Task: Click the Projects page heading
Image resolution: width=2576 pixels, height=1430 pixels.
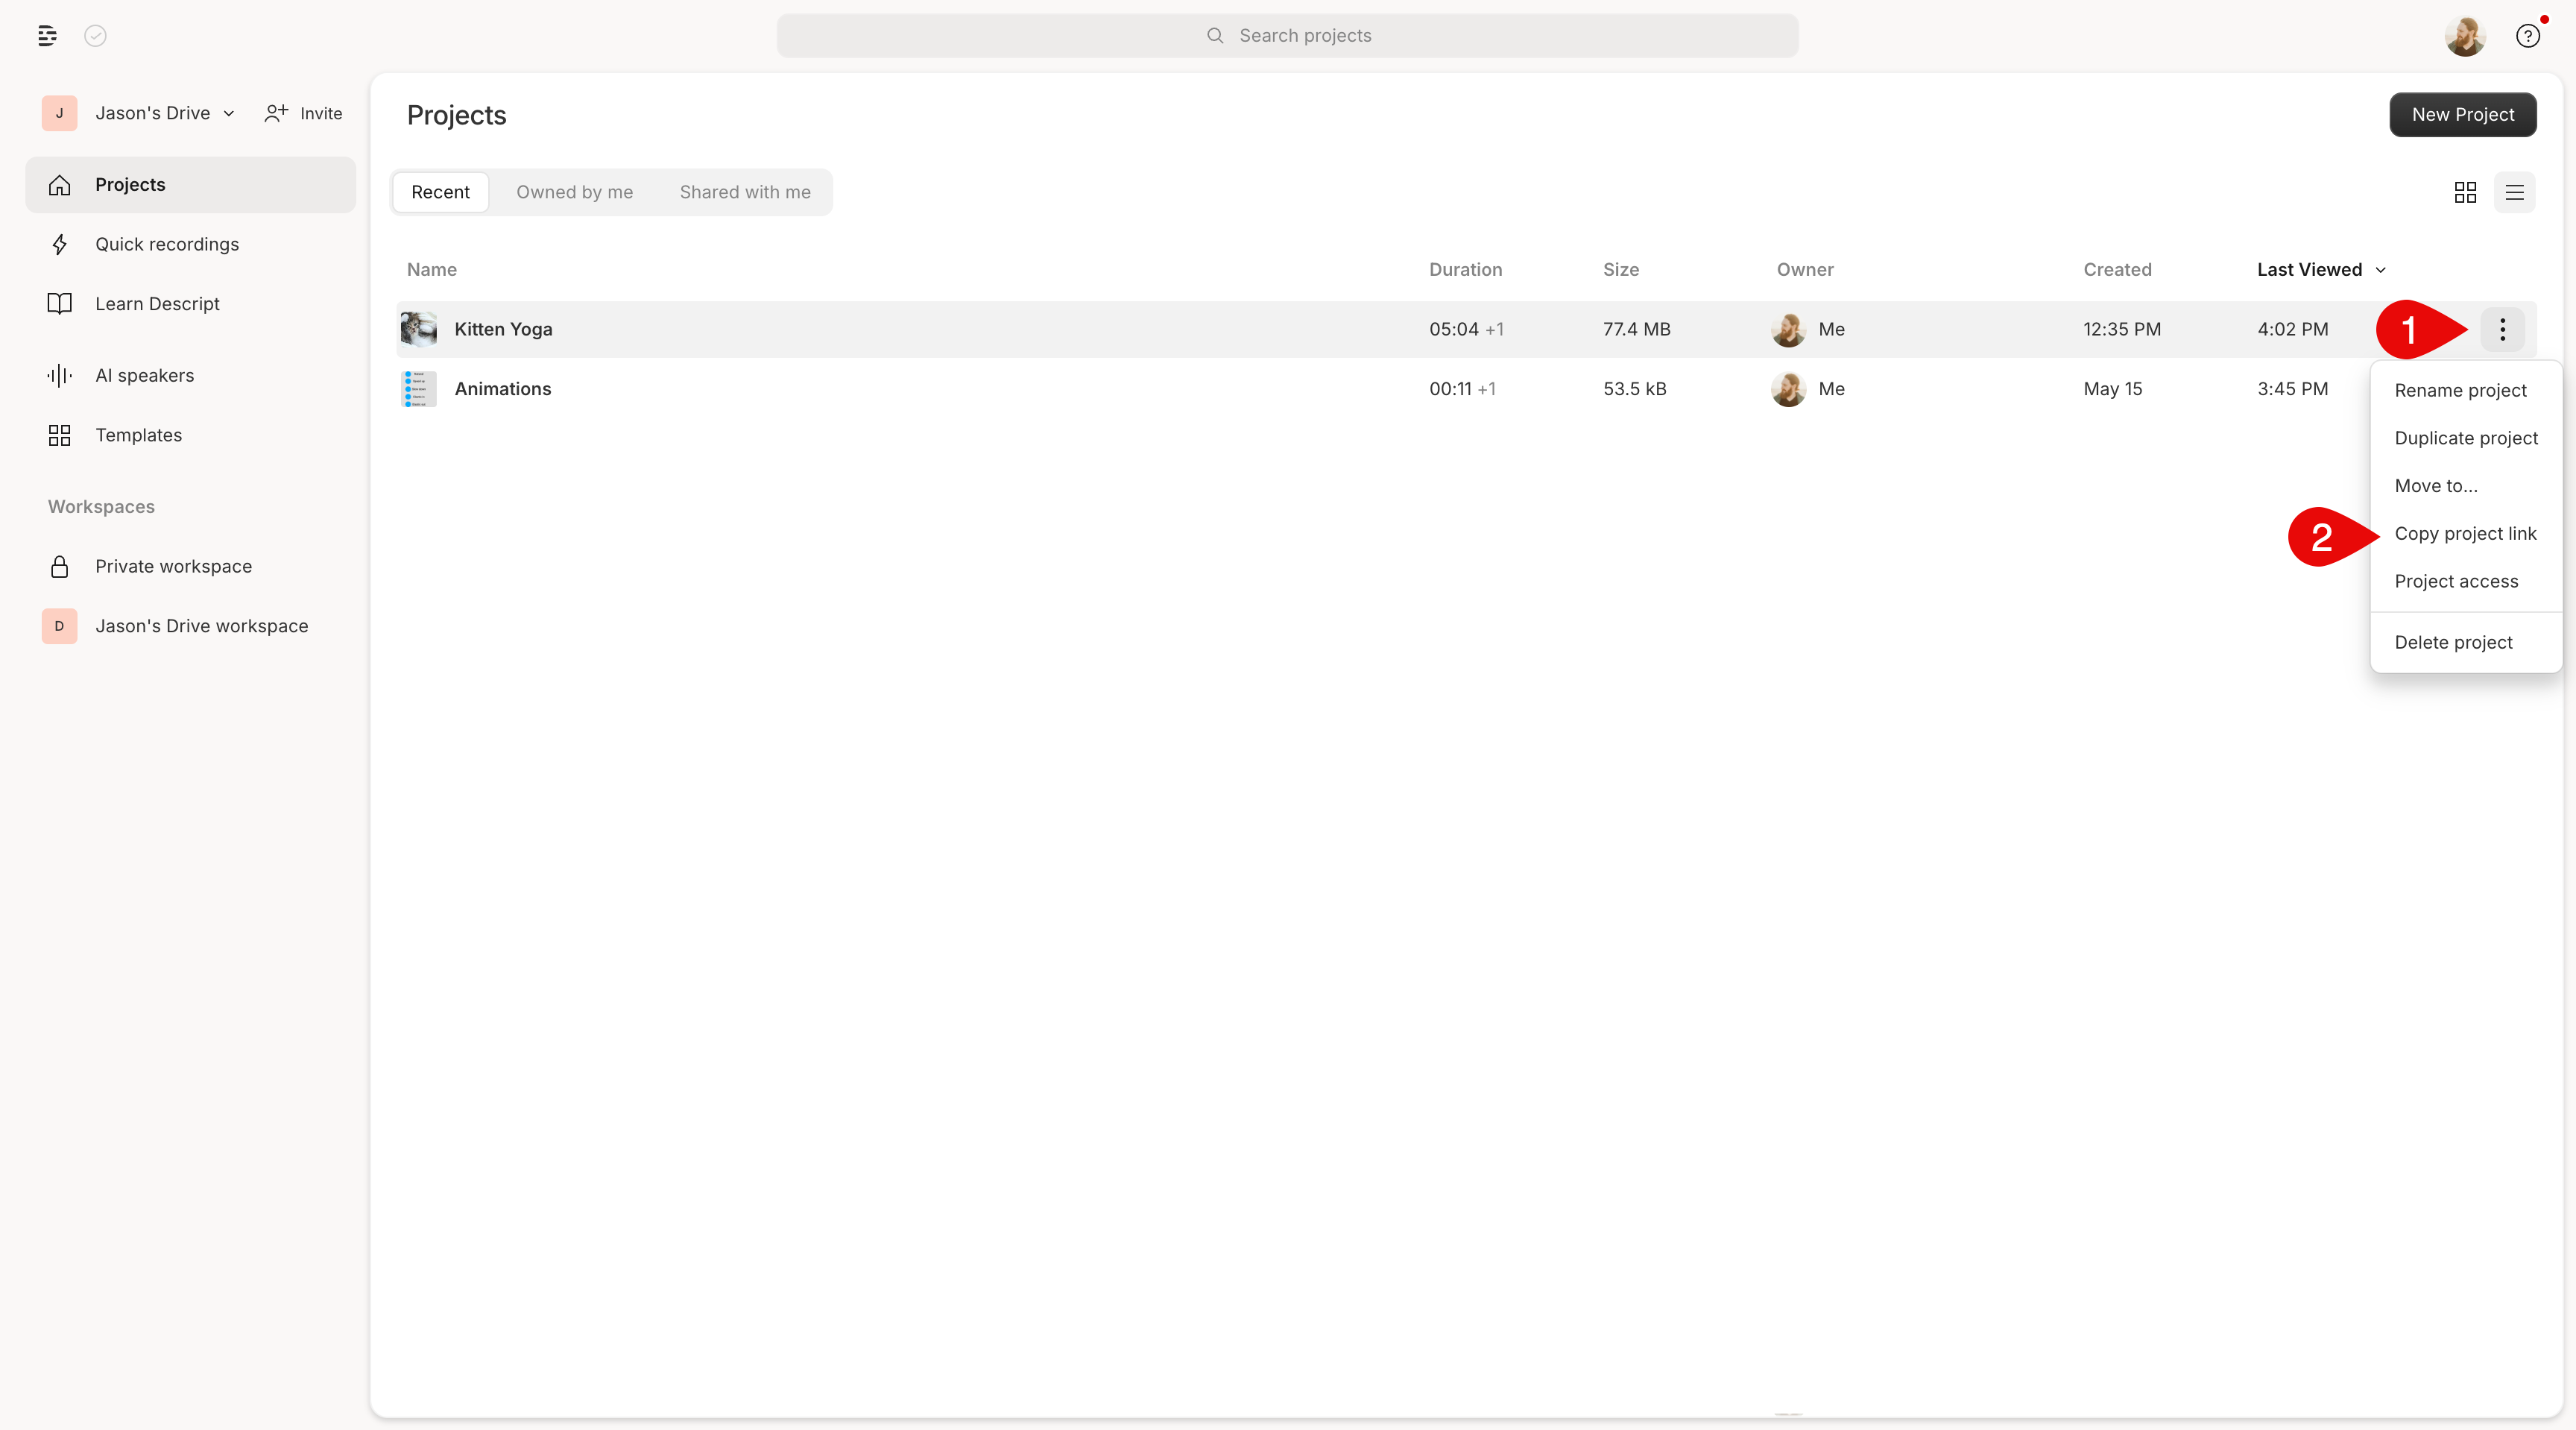Action: [x=456, y=116]
